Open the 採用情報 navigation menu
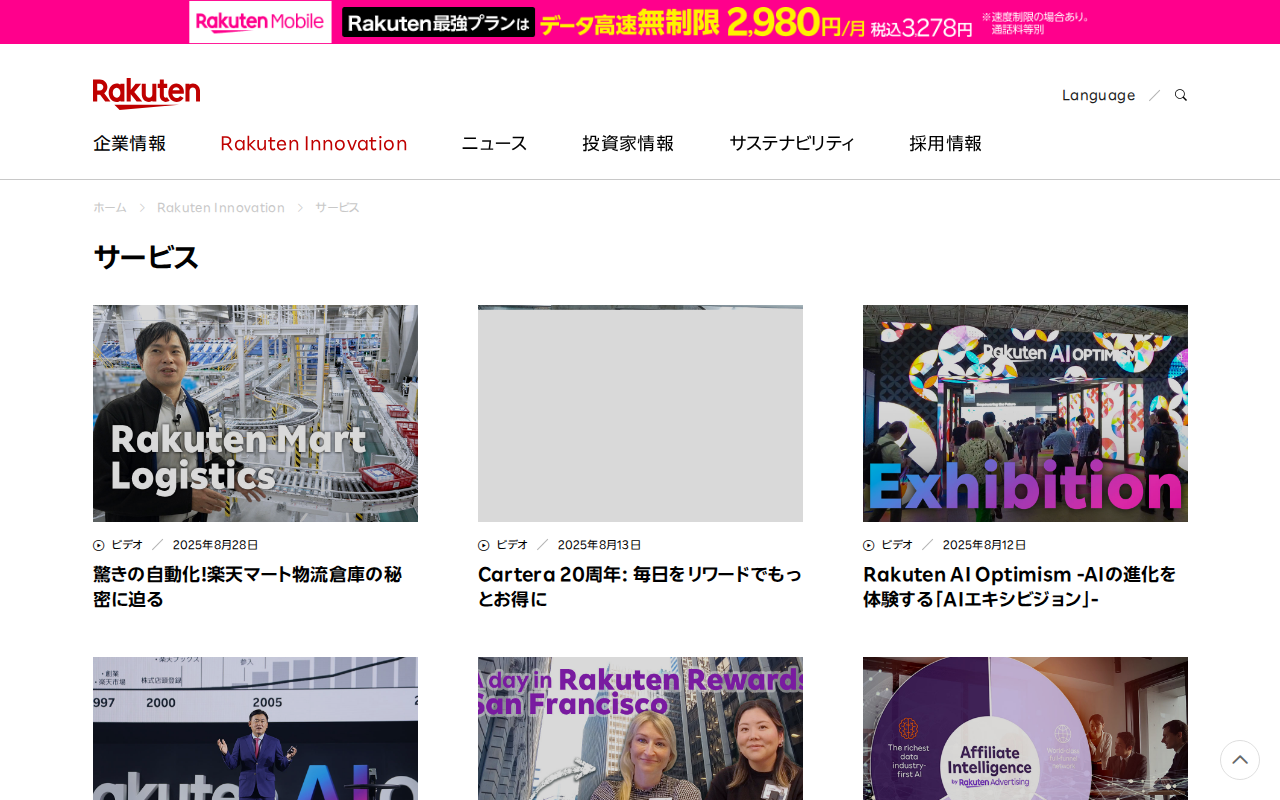1280x800 pixels. [x=945, y=141]
